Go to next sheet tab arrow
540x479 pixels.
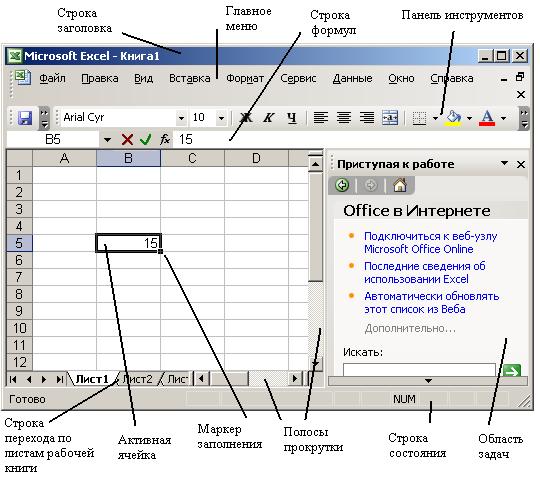click(44, 379)
